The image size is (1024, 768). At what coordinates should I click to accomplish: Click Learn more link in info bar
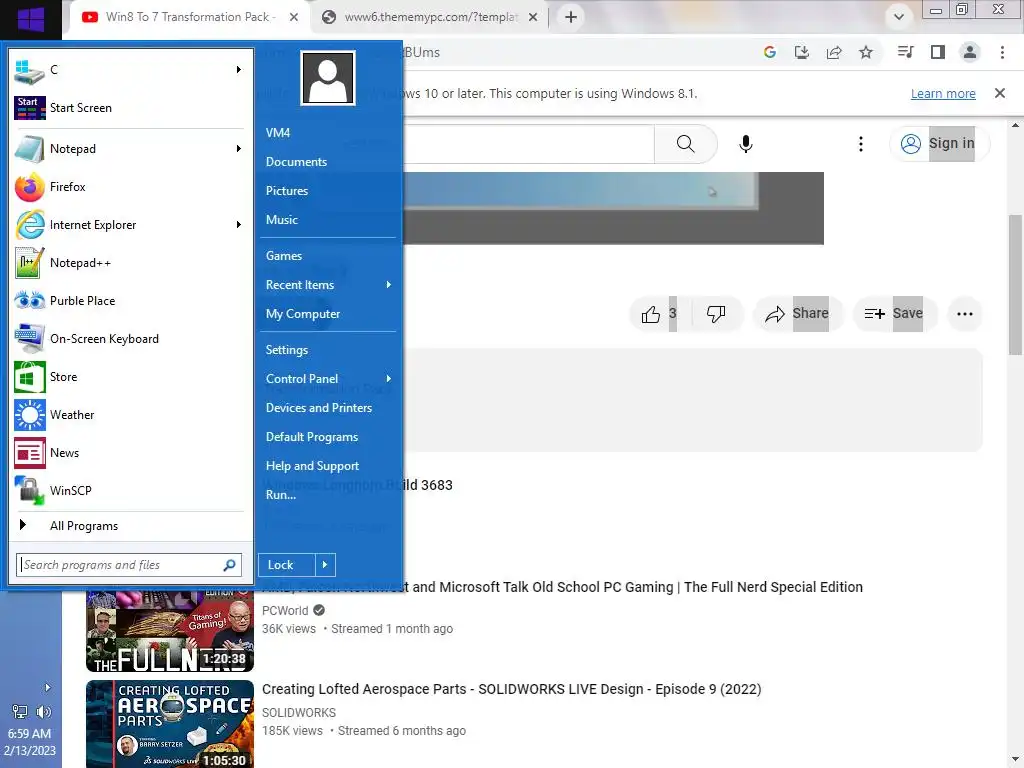tap(943, 94)
